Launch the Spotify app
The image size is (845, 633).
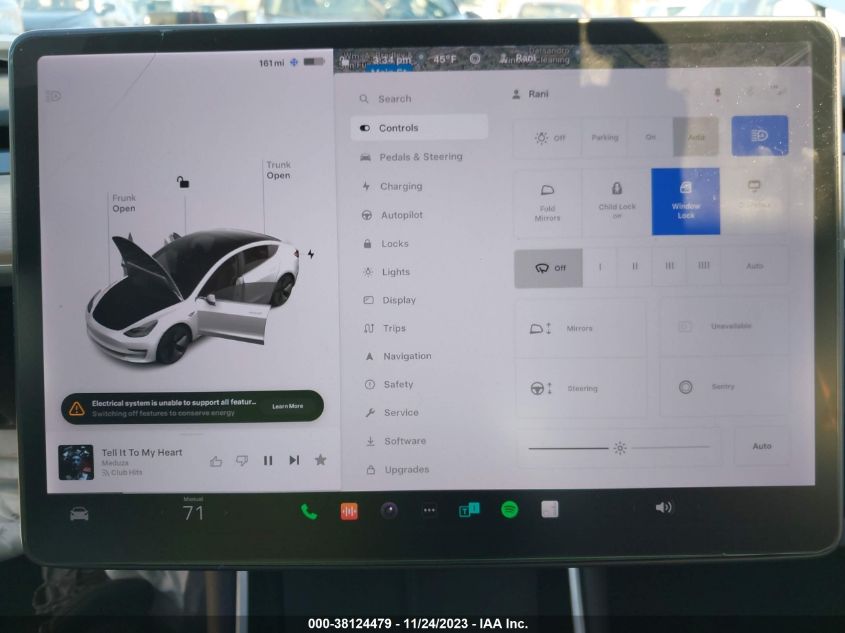point(510,509)
